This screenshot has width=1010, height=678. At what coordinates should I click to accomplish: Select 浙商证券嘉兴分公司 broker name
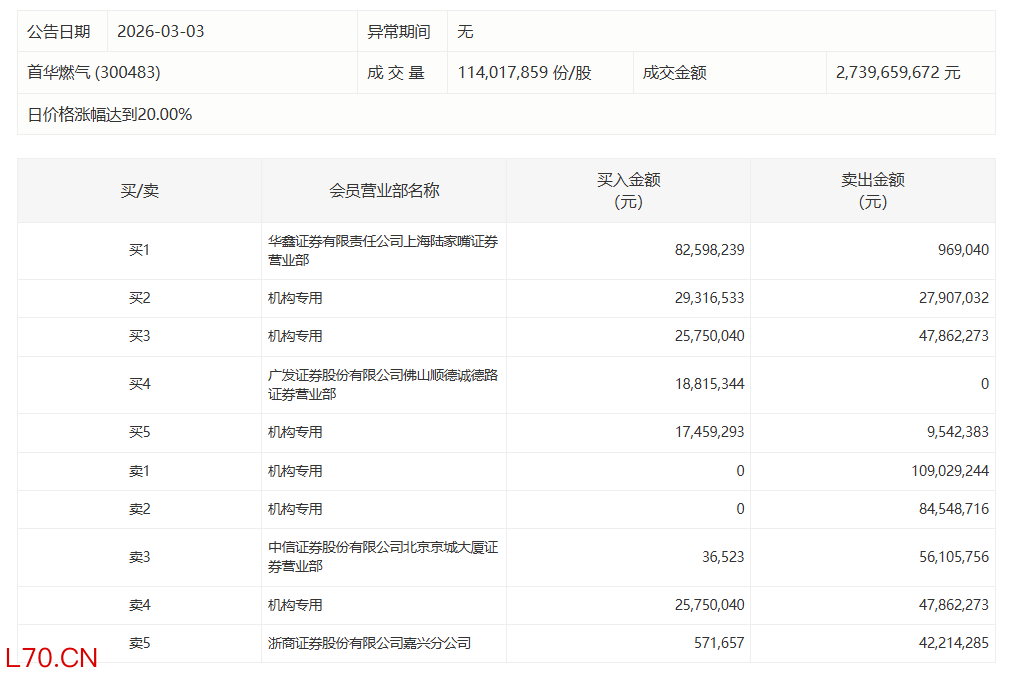tap(369, 643)
